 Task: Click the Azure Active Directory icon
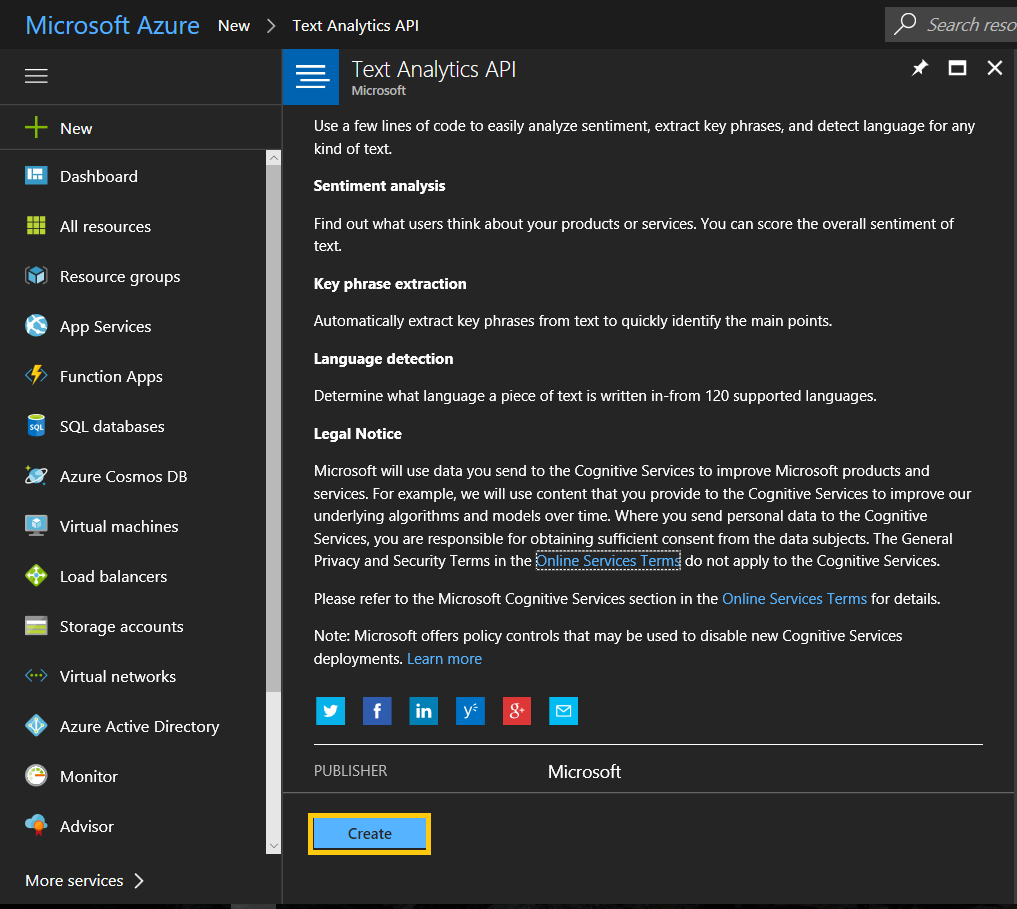click(36, 725)
